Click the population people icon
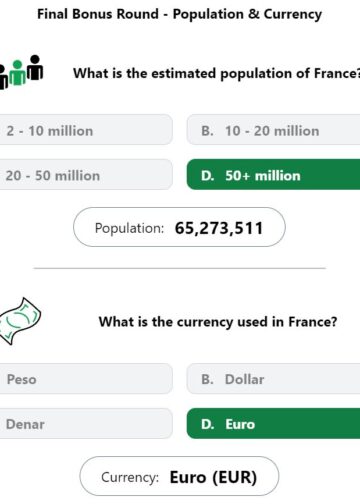360x504 pixels. (x=21, y=72)
